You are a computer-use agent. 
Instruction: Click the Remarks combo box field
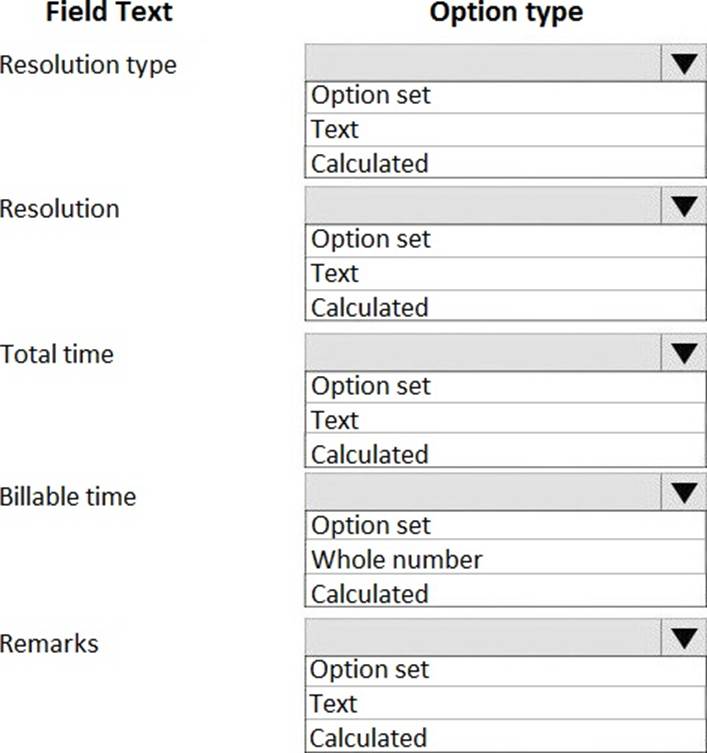[x=483, y=638]
